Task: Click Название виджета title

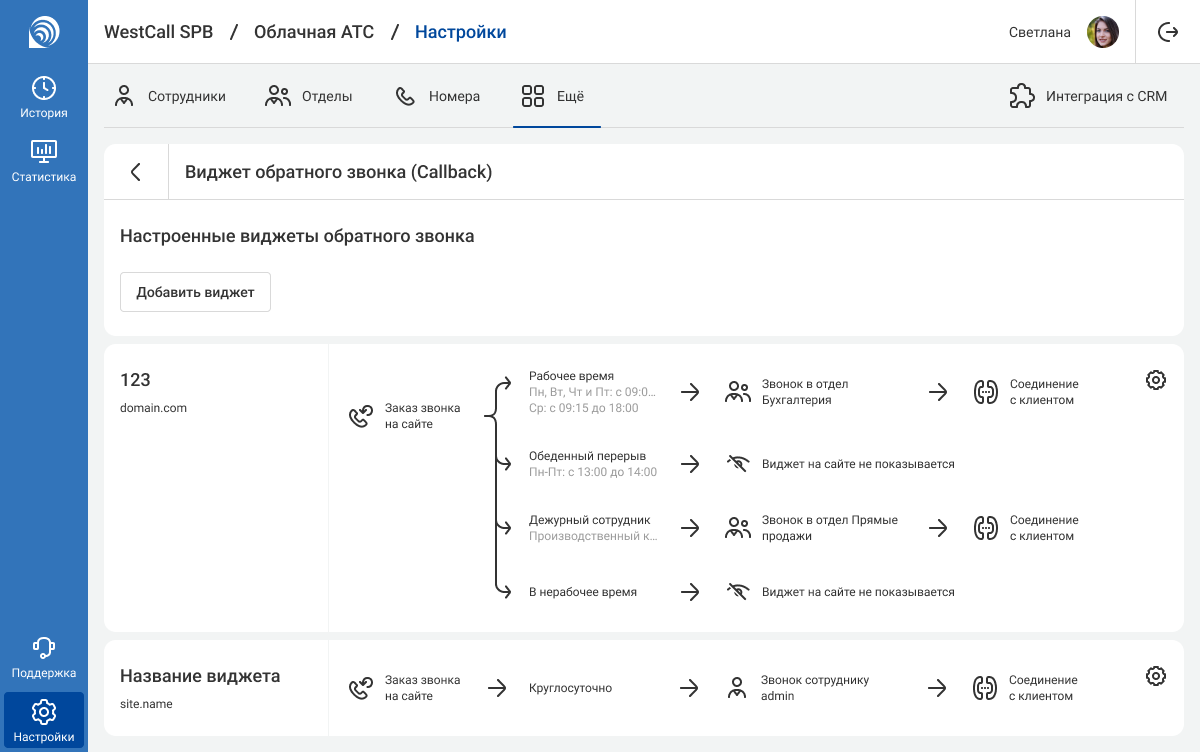Action: point(200,676)
